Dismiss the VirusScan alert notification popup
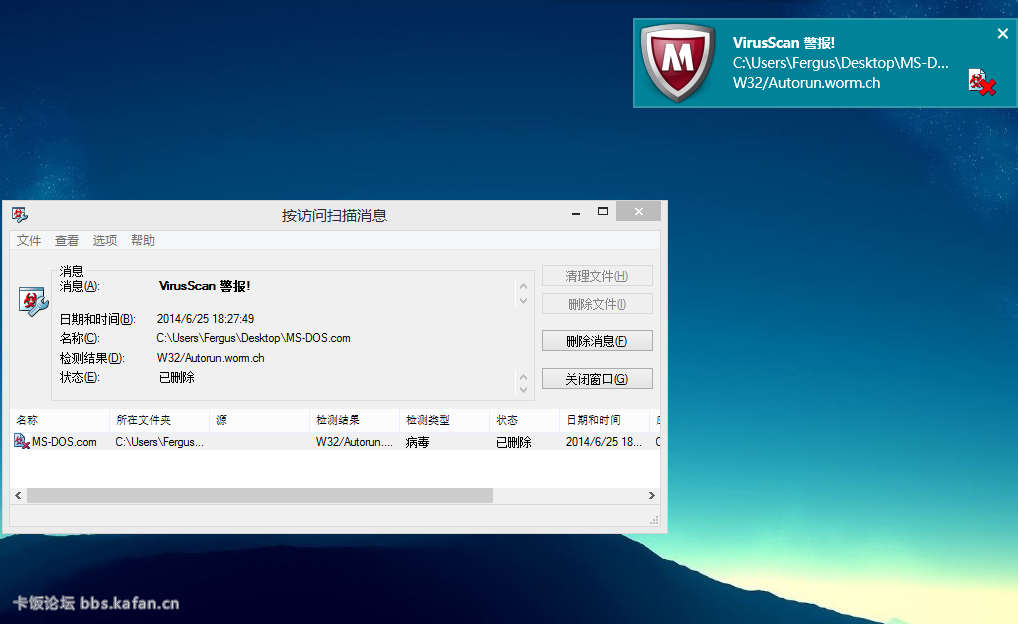The height and width of the screenshot is (624, 1018). (1003, 34)
